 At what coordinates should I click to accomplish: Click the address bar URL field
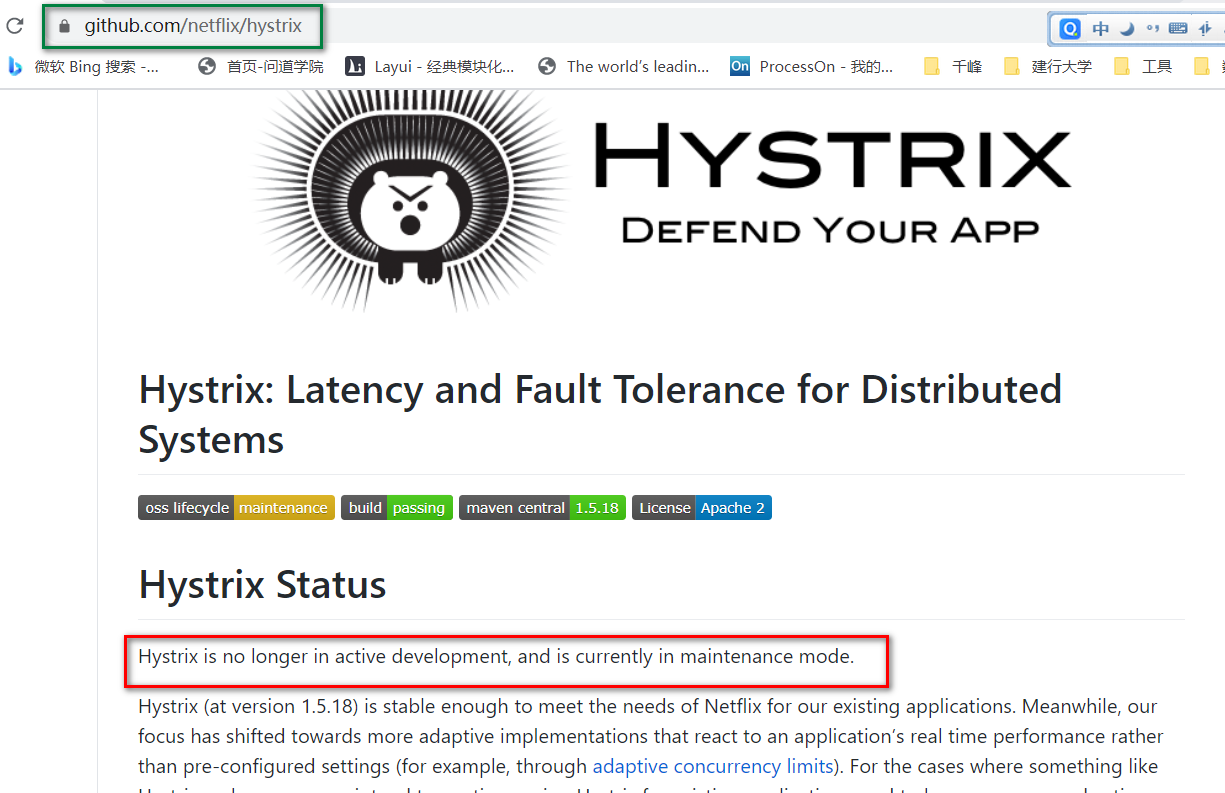tap(192, 26)
